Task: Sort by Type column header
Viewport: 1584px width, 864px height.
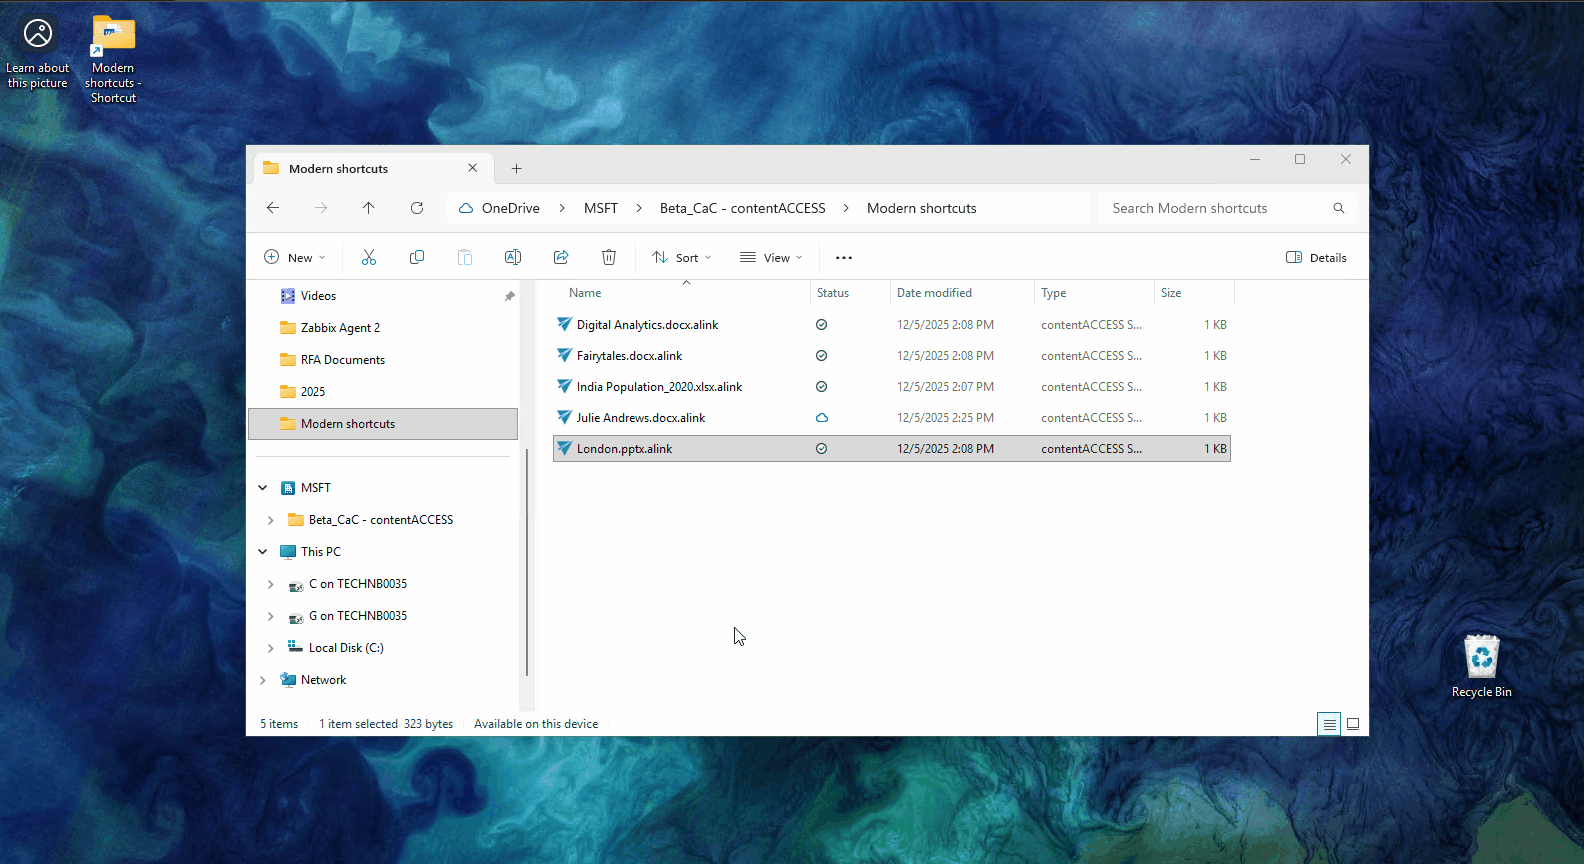Action: (x=1053, y=293)
